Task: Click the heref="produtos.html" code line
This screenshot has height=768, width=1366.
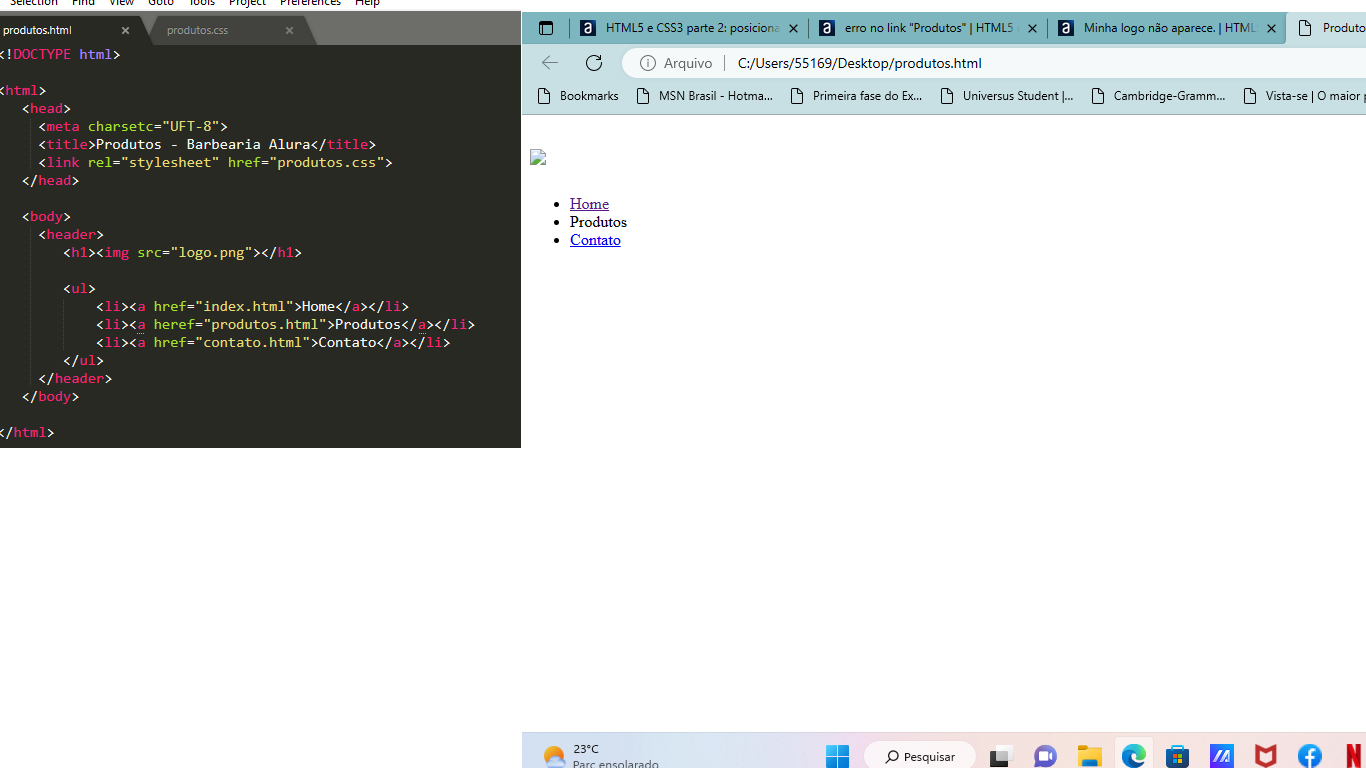Action: tap(285, 324)
